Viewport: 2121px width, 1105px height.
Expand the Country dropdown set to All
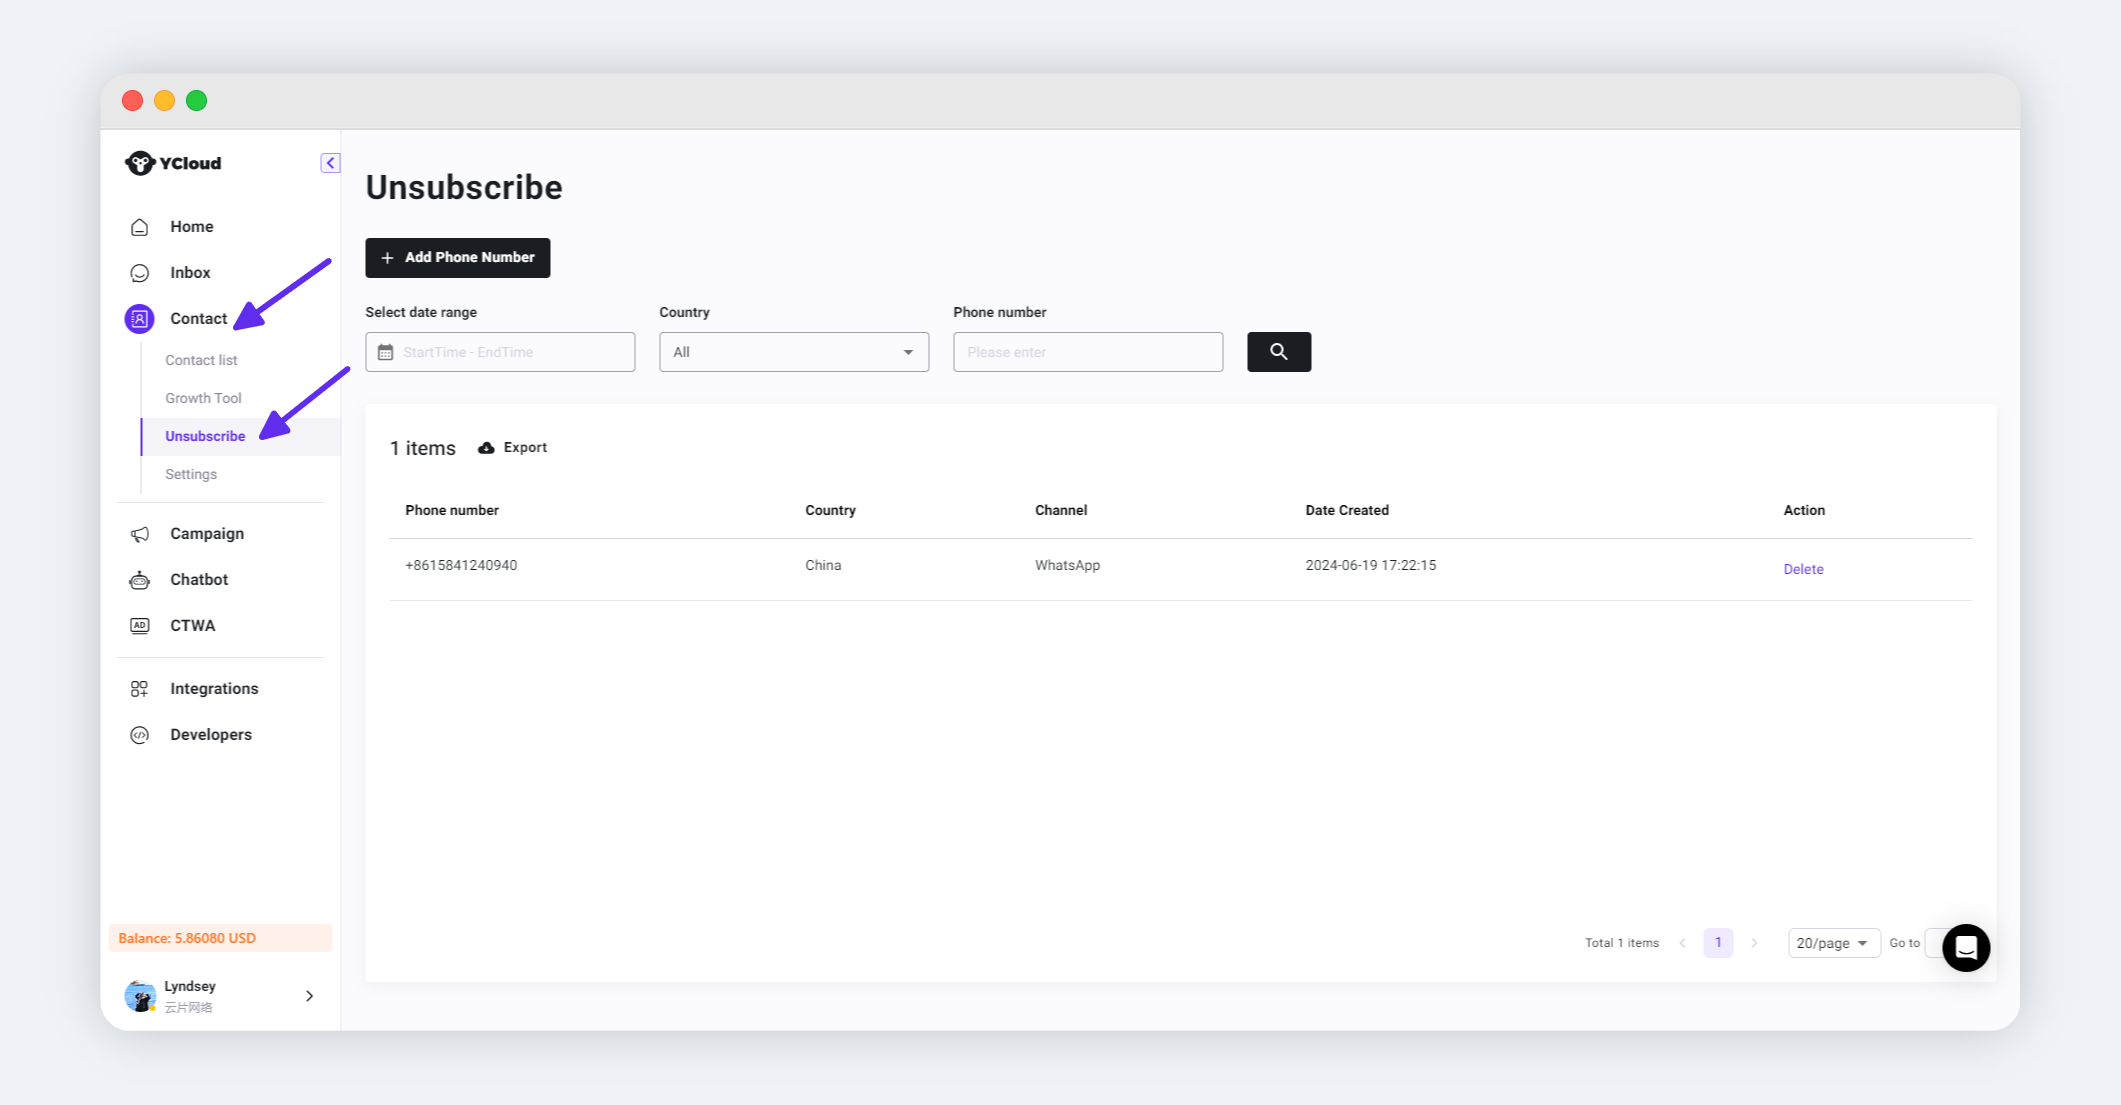tap(793, 352)
